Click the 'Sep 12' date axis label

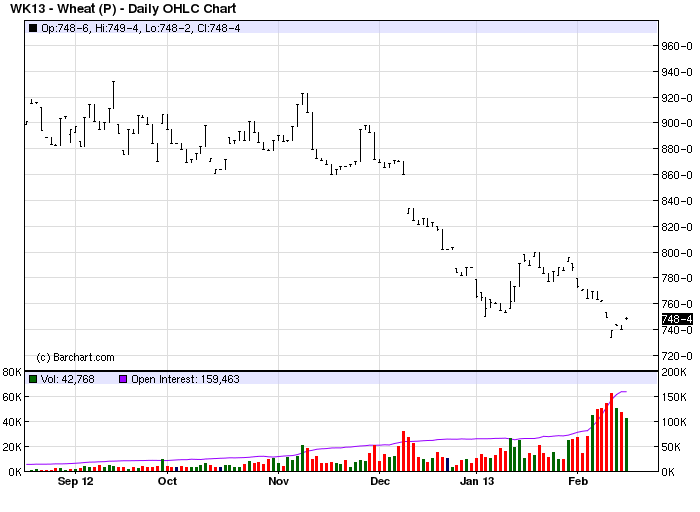click(75, 481)
